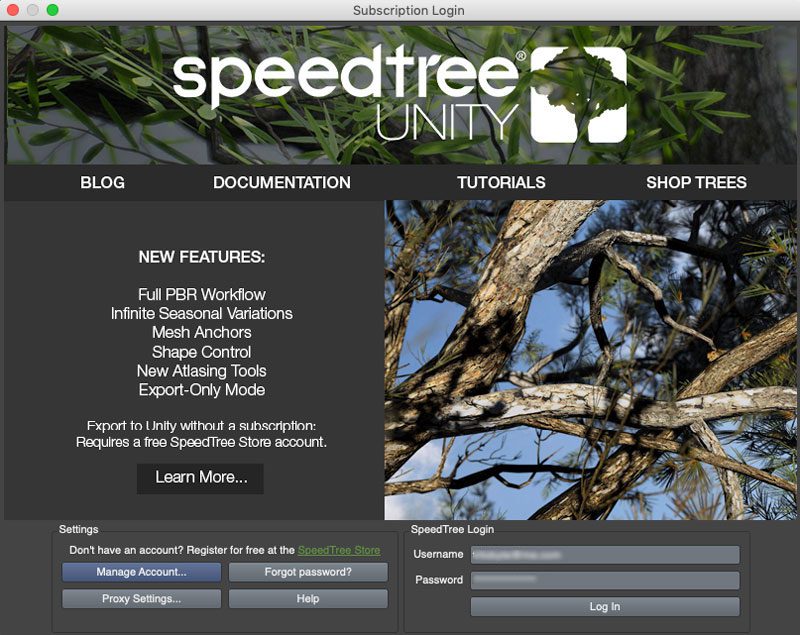Click the Learn More... button
Image resolution: width=800 pixels, height=635 pixels.
tap(201, 478)
